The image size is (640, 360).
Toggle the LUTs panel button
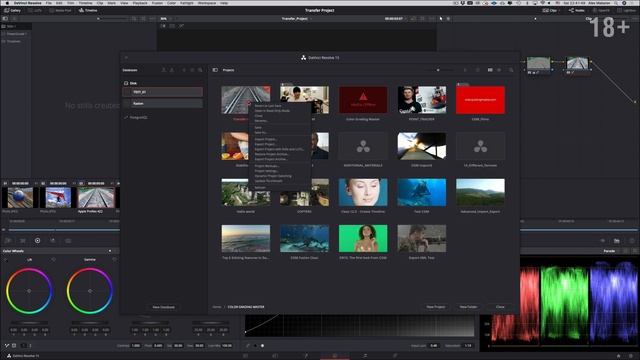coord(35,10)
